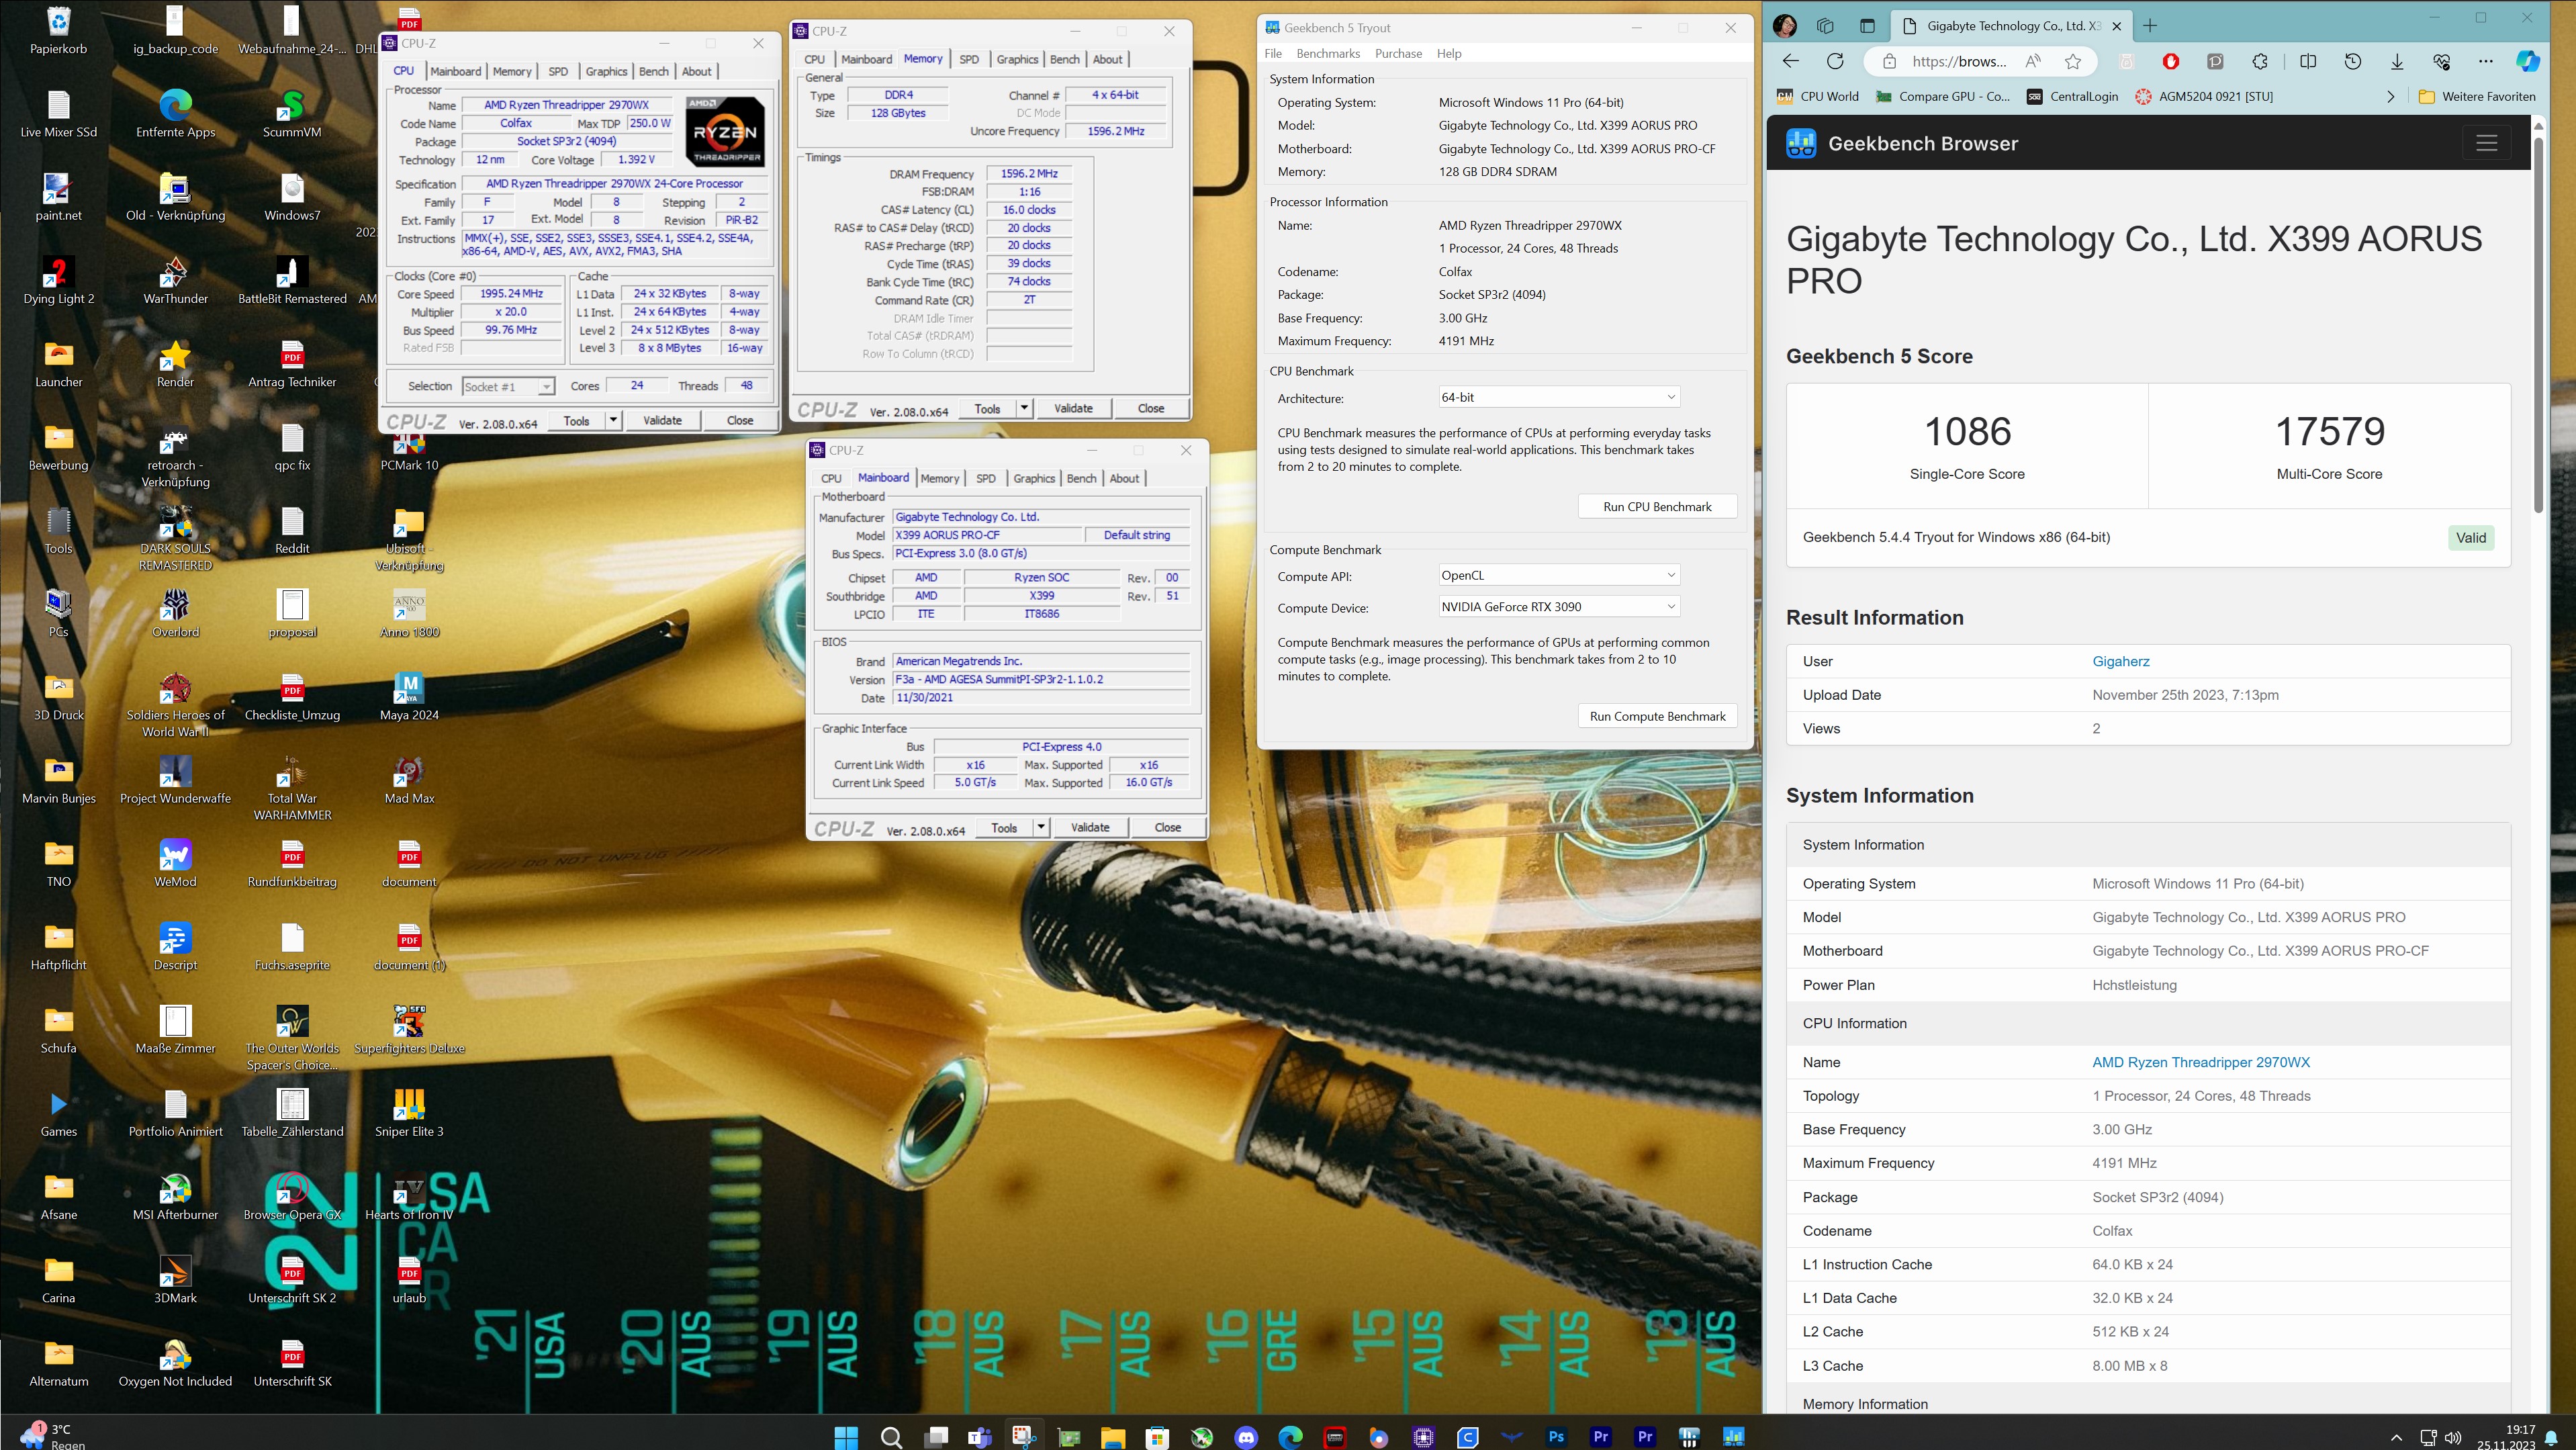Open AMD Ryzen Threadripper 2970WX link

[x=2201, y=1062]
